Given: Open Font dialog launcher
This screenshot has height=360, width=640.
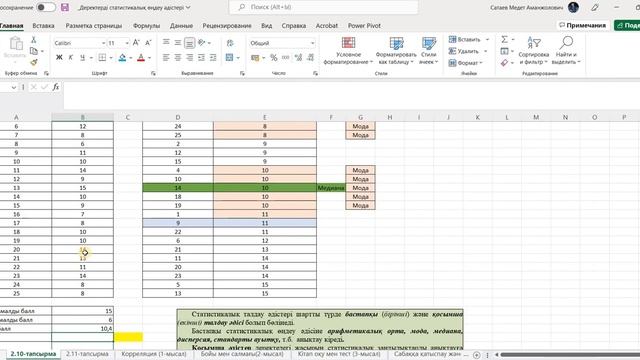Looking at the screenshot, I should (153, 73).
